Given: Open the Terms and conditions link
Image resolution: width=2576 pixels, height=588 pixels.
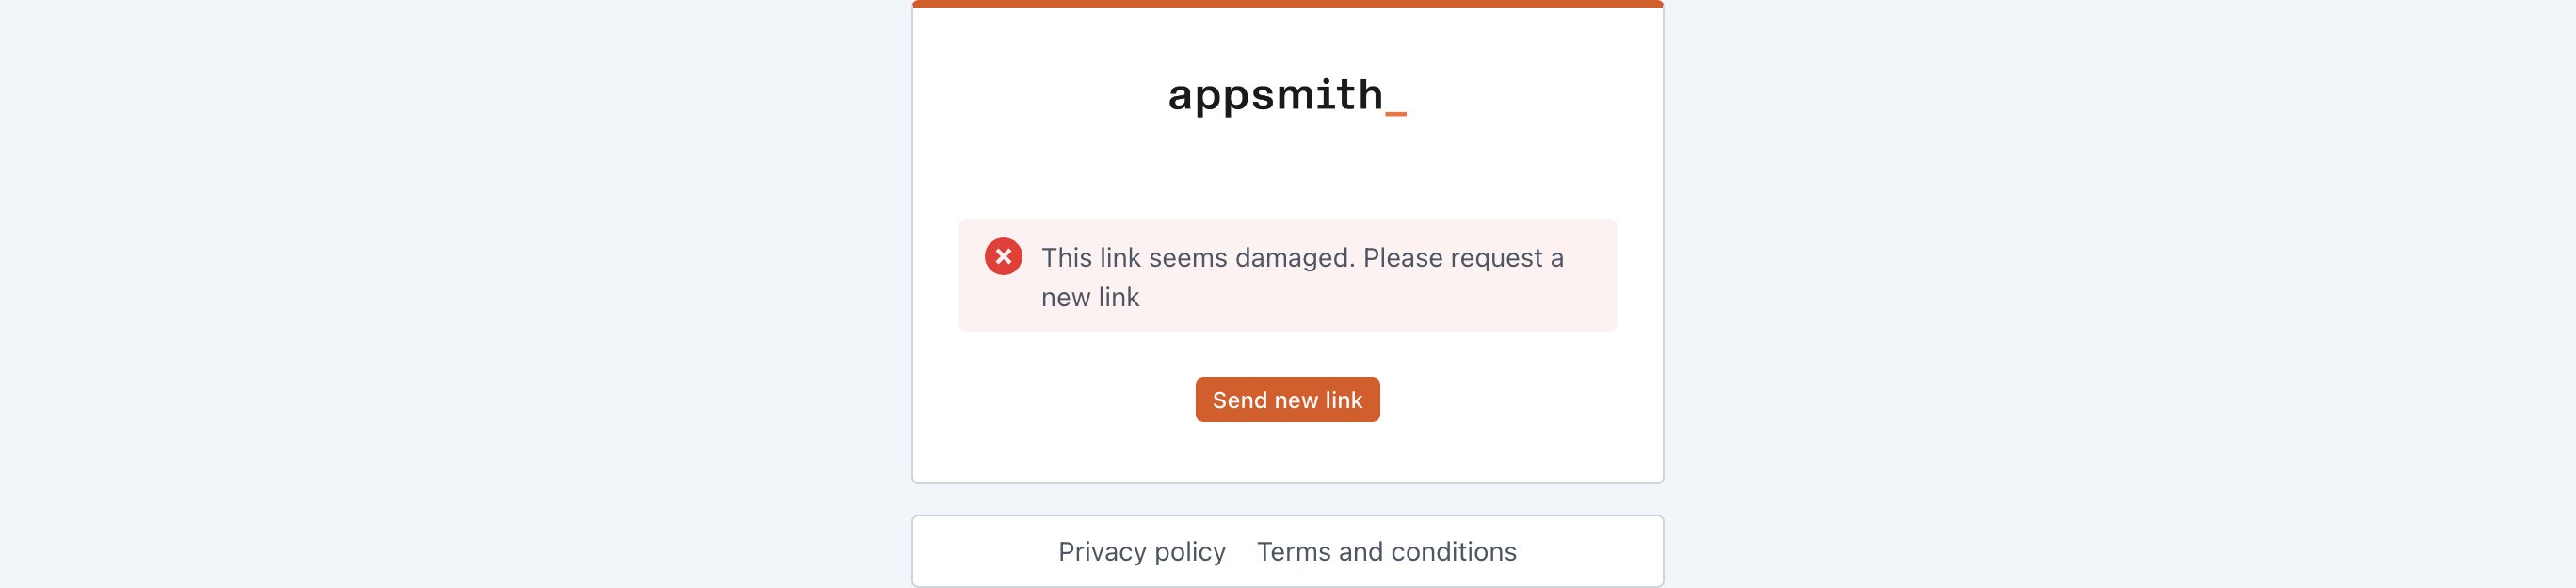Looking at the screenshot, I should coord(1386,551).
